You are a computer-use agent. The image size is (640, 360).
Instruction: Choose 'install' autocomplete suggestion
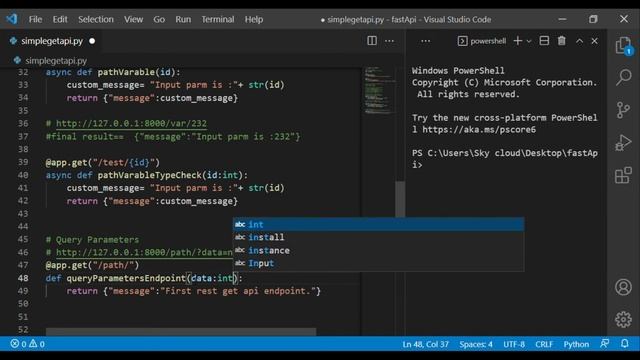pos(378,237)
